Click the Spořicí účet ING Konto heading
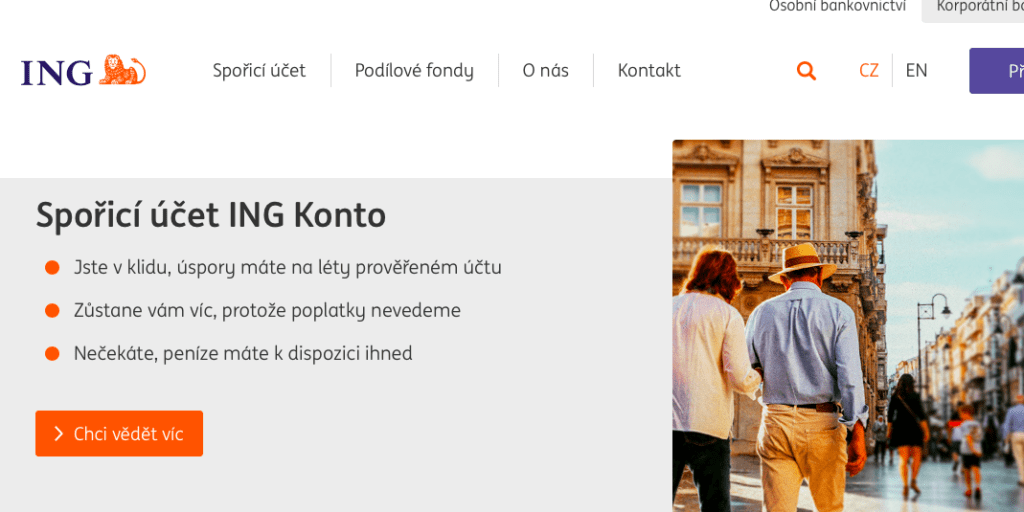 [x=211, y=216]
